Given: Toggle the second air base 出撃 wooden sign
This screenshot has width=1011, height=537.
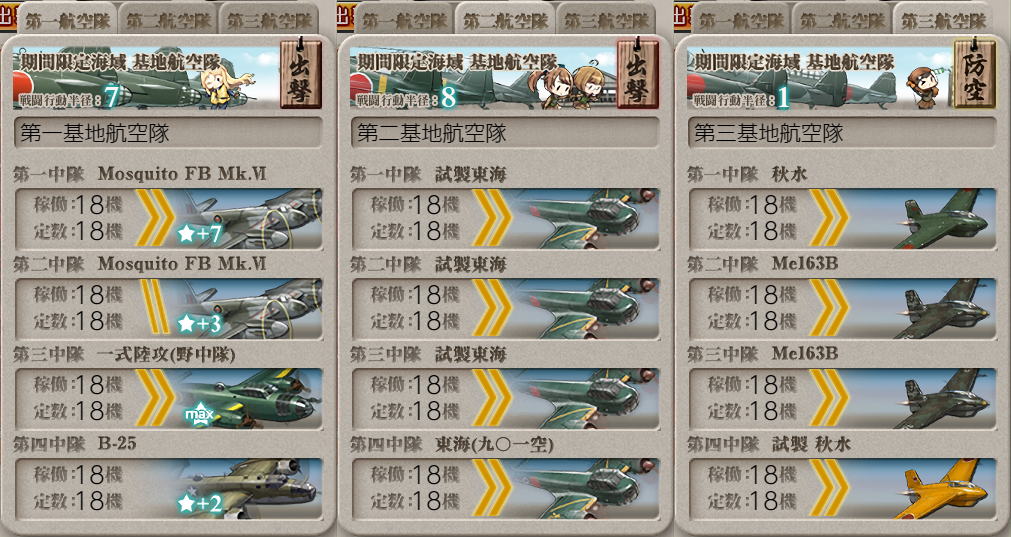Looking at the screenshot, I should pos(638,73).
